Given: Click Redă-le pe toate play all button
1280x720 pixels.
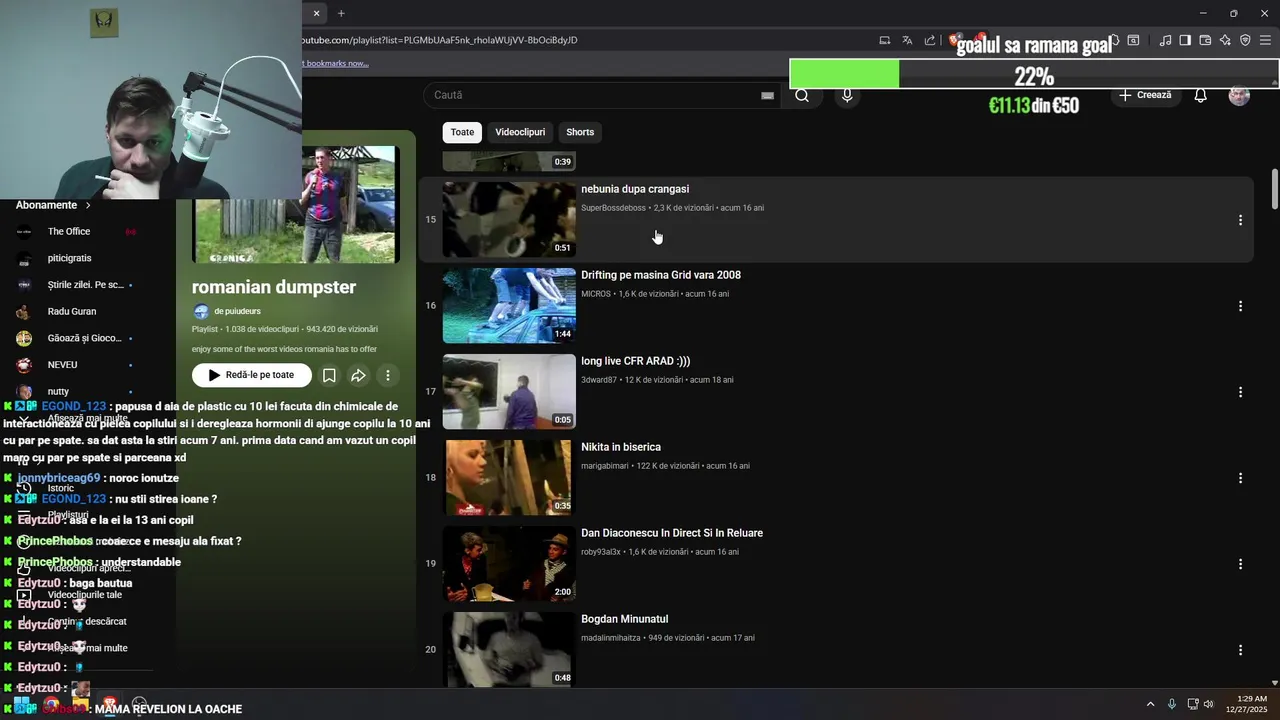Looking at the screenshot, I should (x=252, y=375).
